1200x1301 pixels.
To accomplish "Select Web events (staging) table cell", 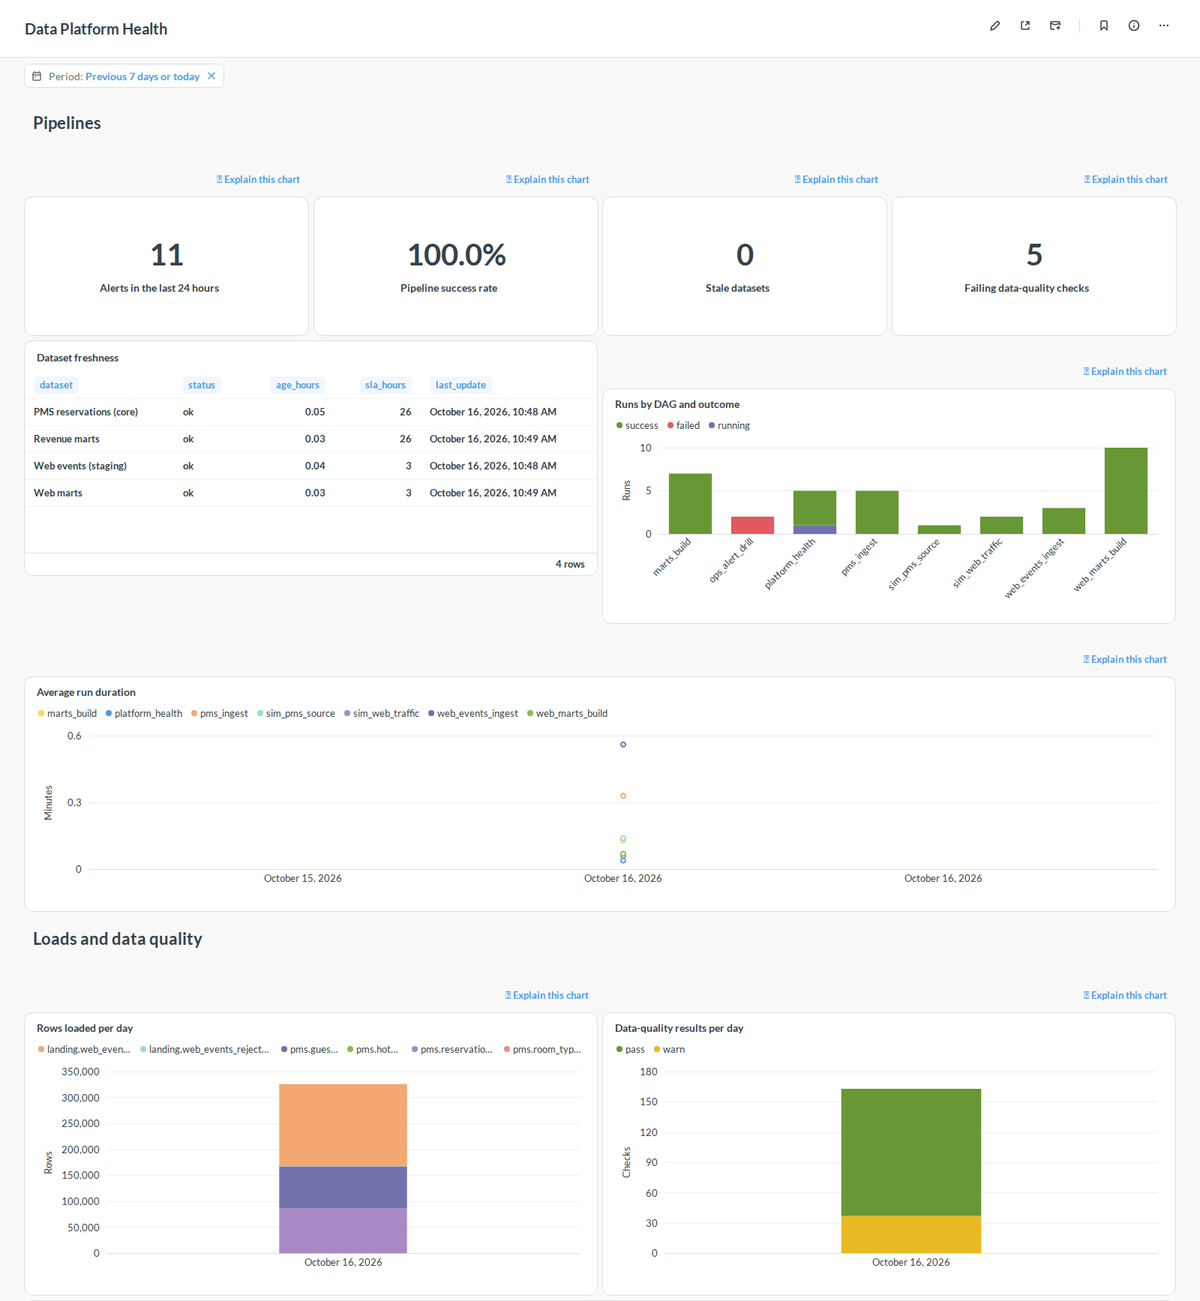I will point(80,466).
